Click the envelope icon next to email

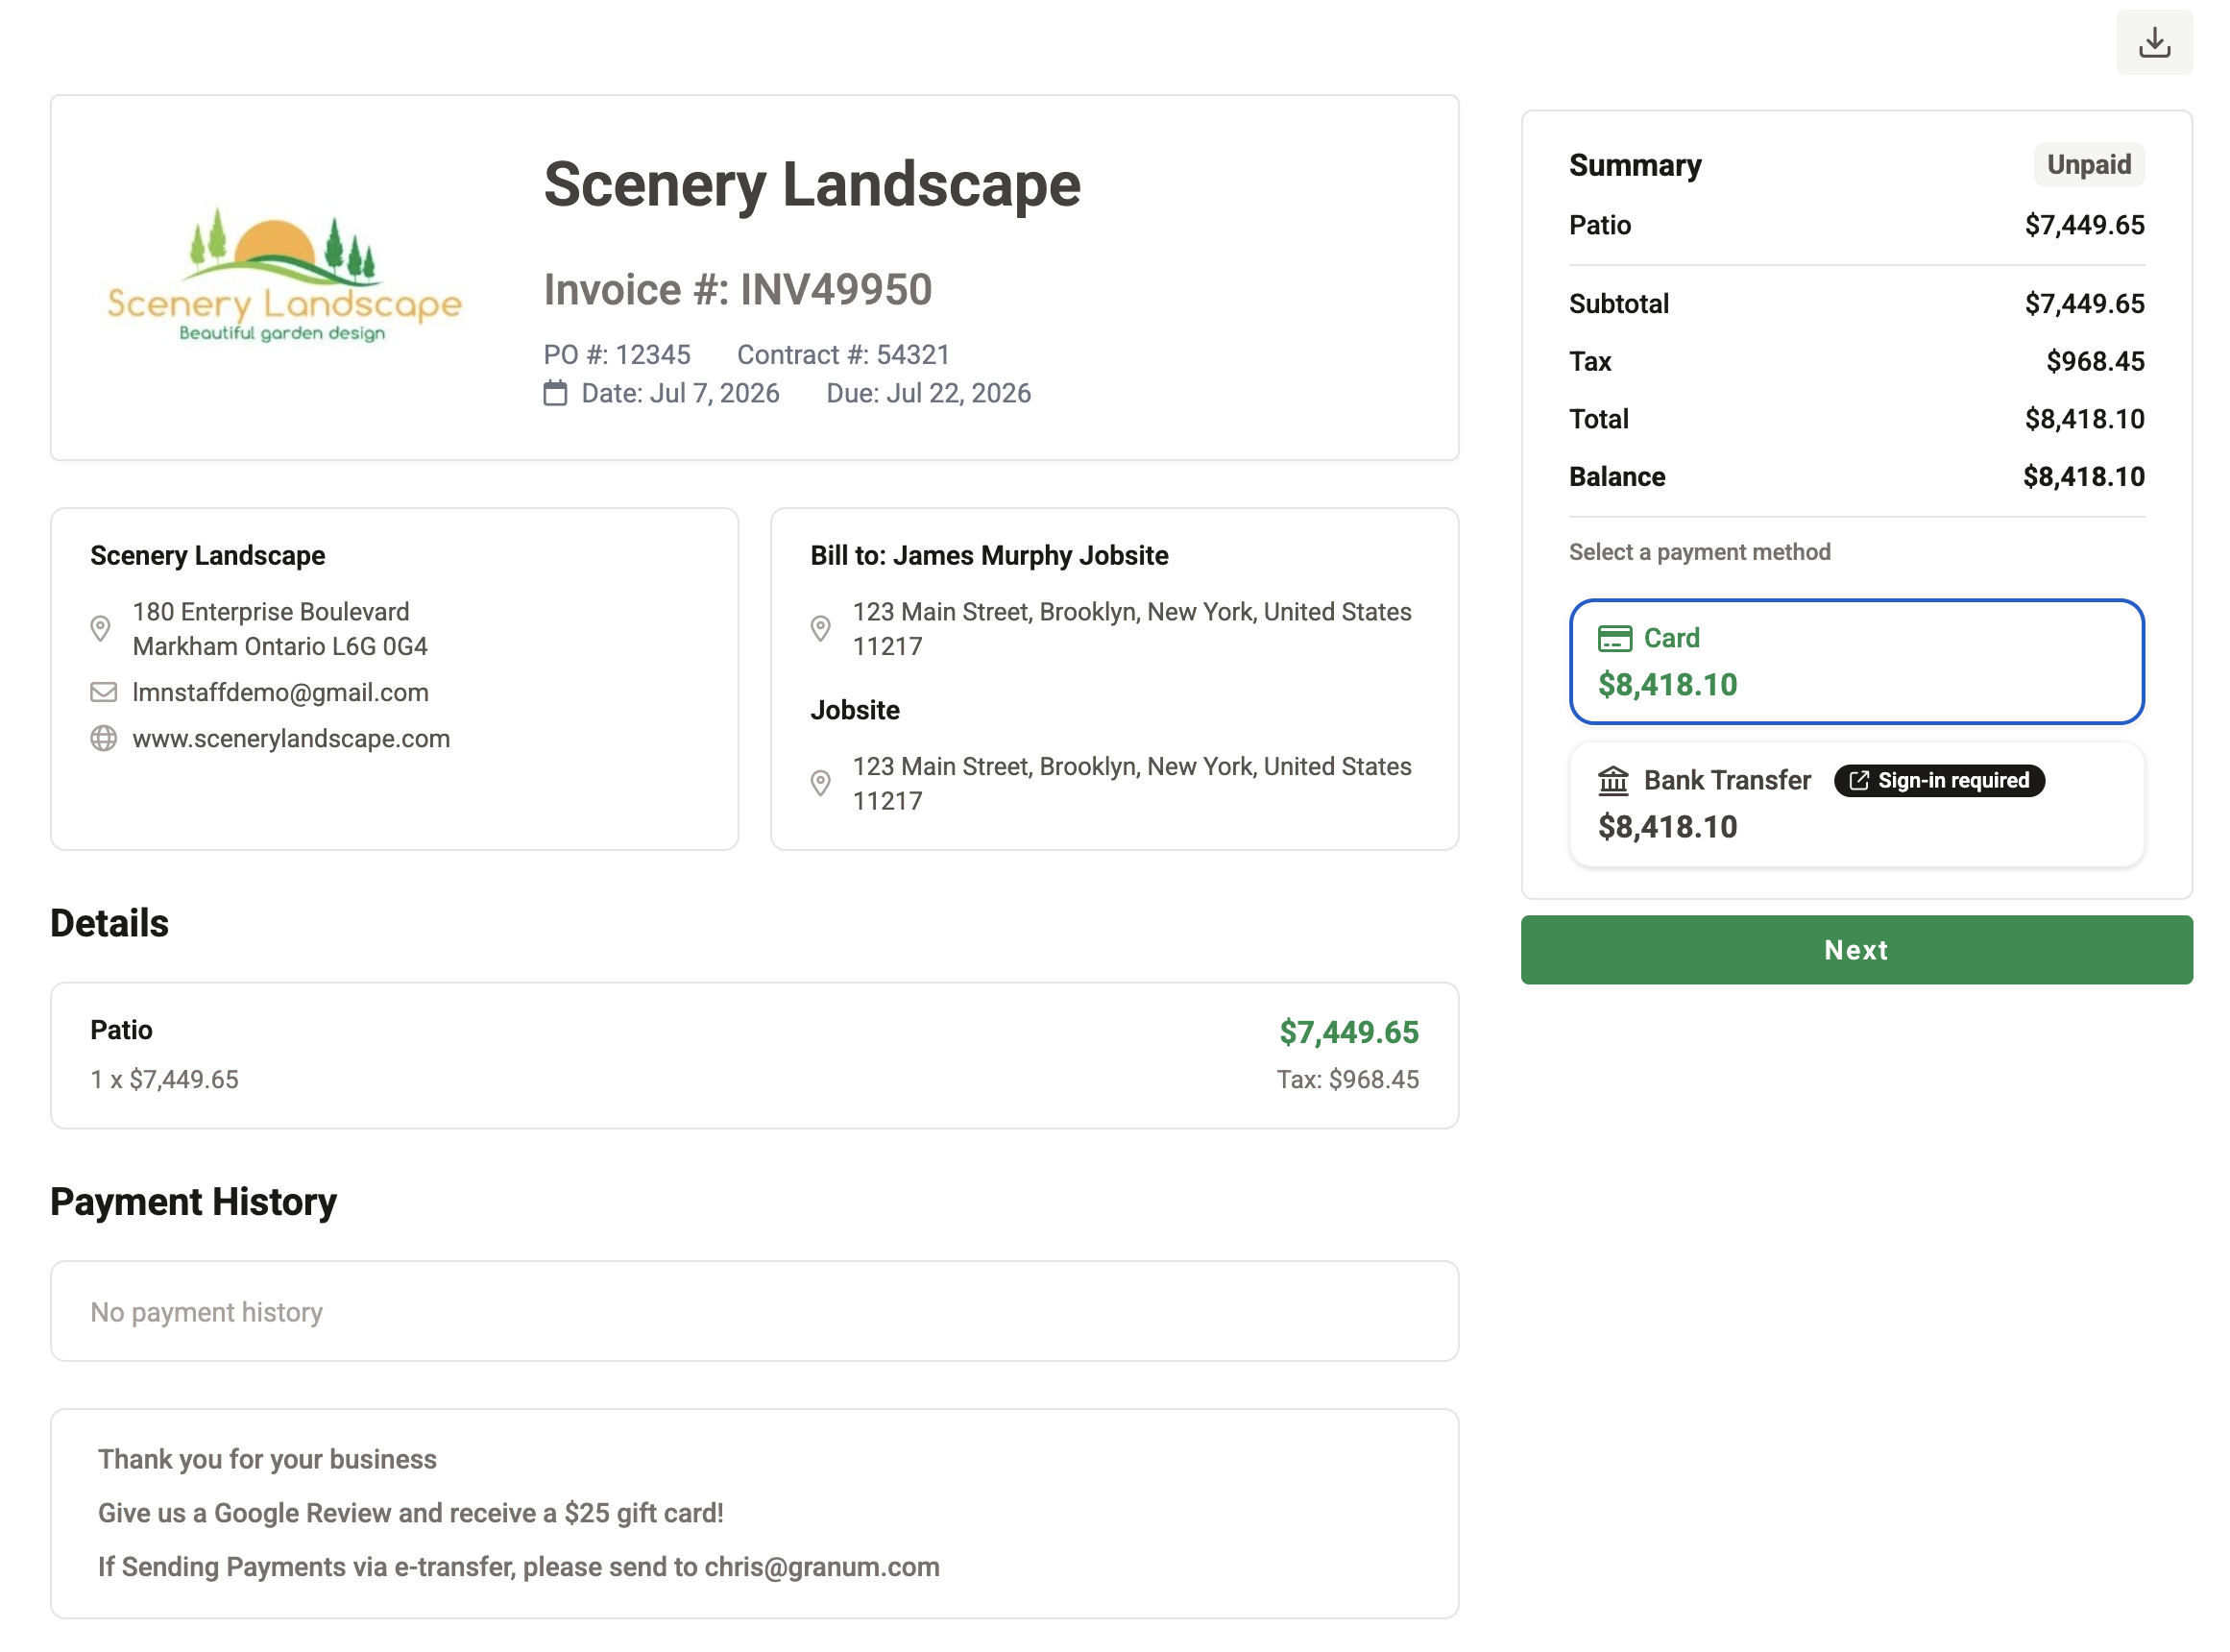click(x=103, y=692)
